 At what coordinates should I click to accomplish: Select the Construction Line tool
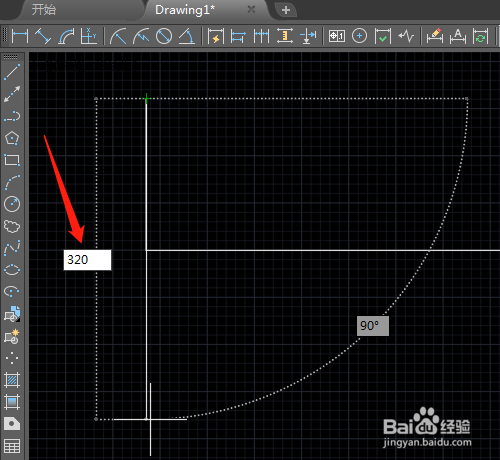click(x=12, y=94)
